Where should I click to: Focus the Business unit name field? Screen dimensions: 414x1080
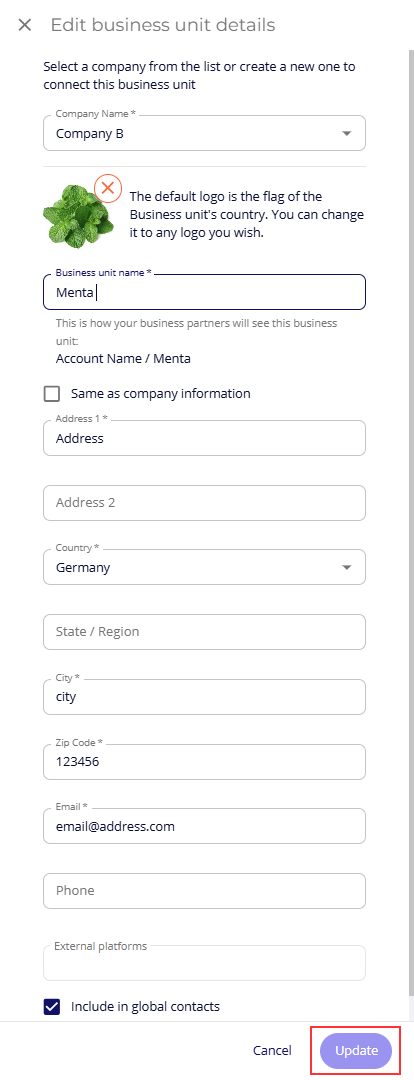204,293
